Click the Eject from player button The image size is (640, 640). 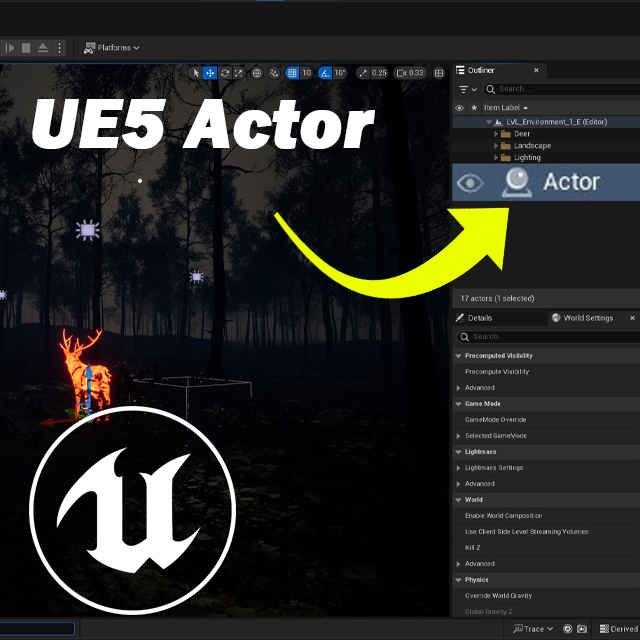pyautogui.click(x=42, y=48)
